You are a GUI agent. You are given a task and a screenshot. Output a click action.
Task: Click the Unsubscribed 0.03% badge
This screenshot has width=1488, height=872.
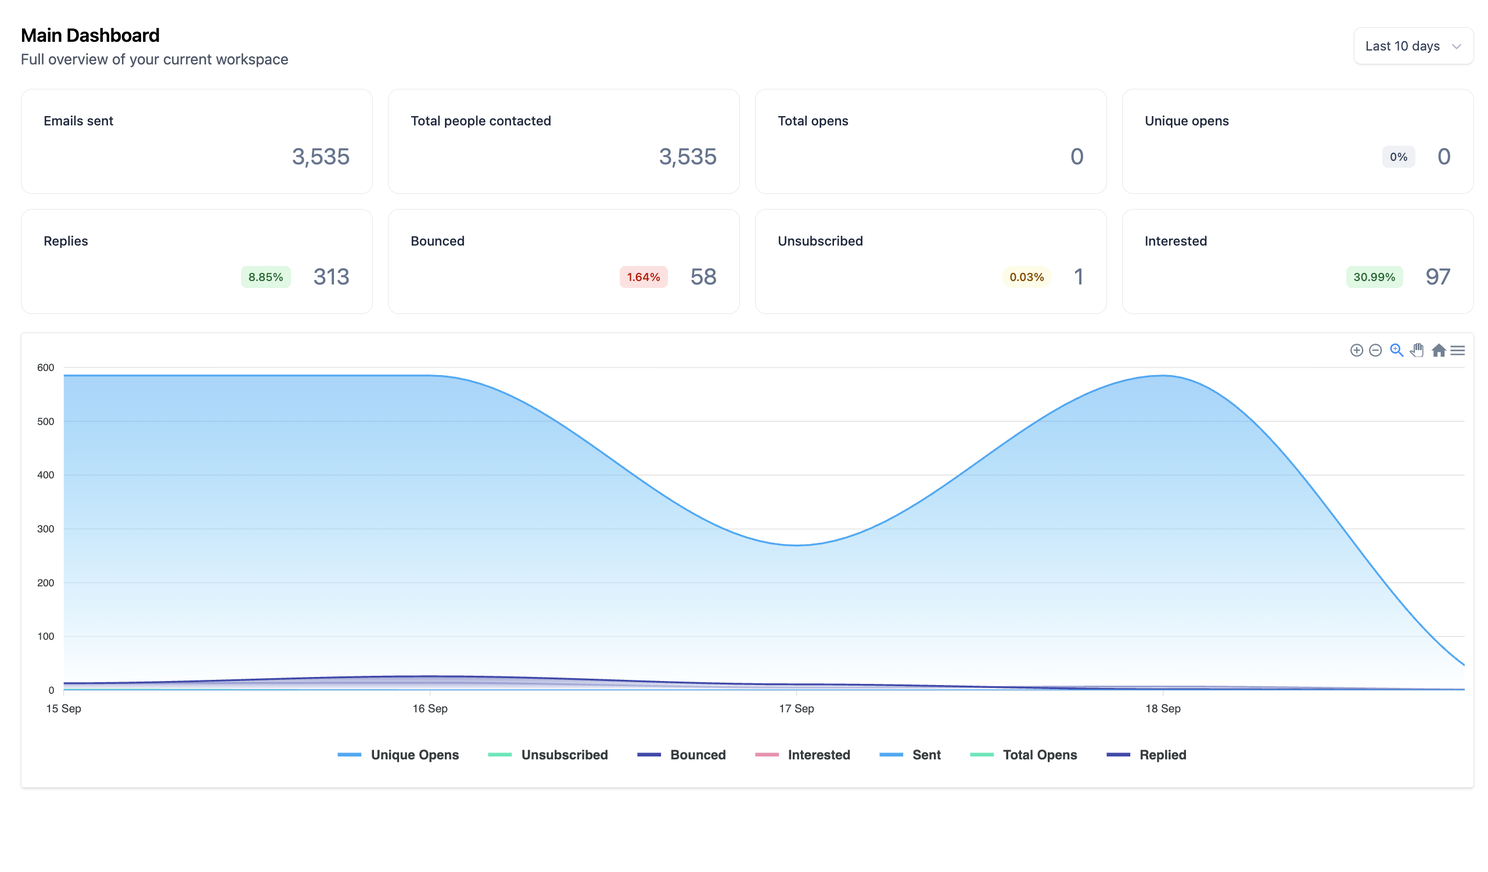1027,277
